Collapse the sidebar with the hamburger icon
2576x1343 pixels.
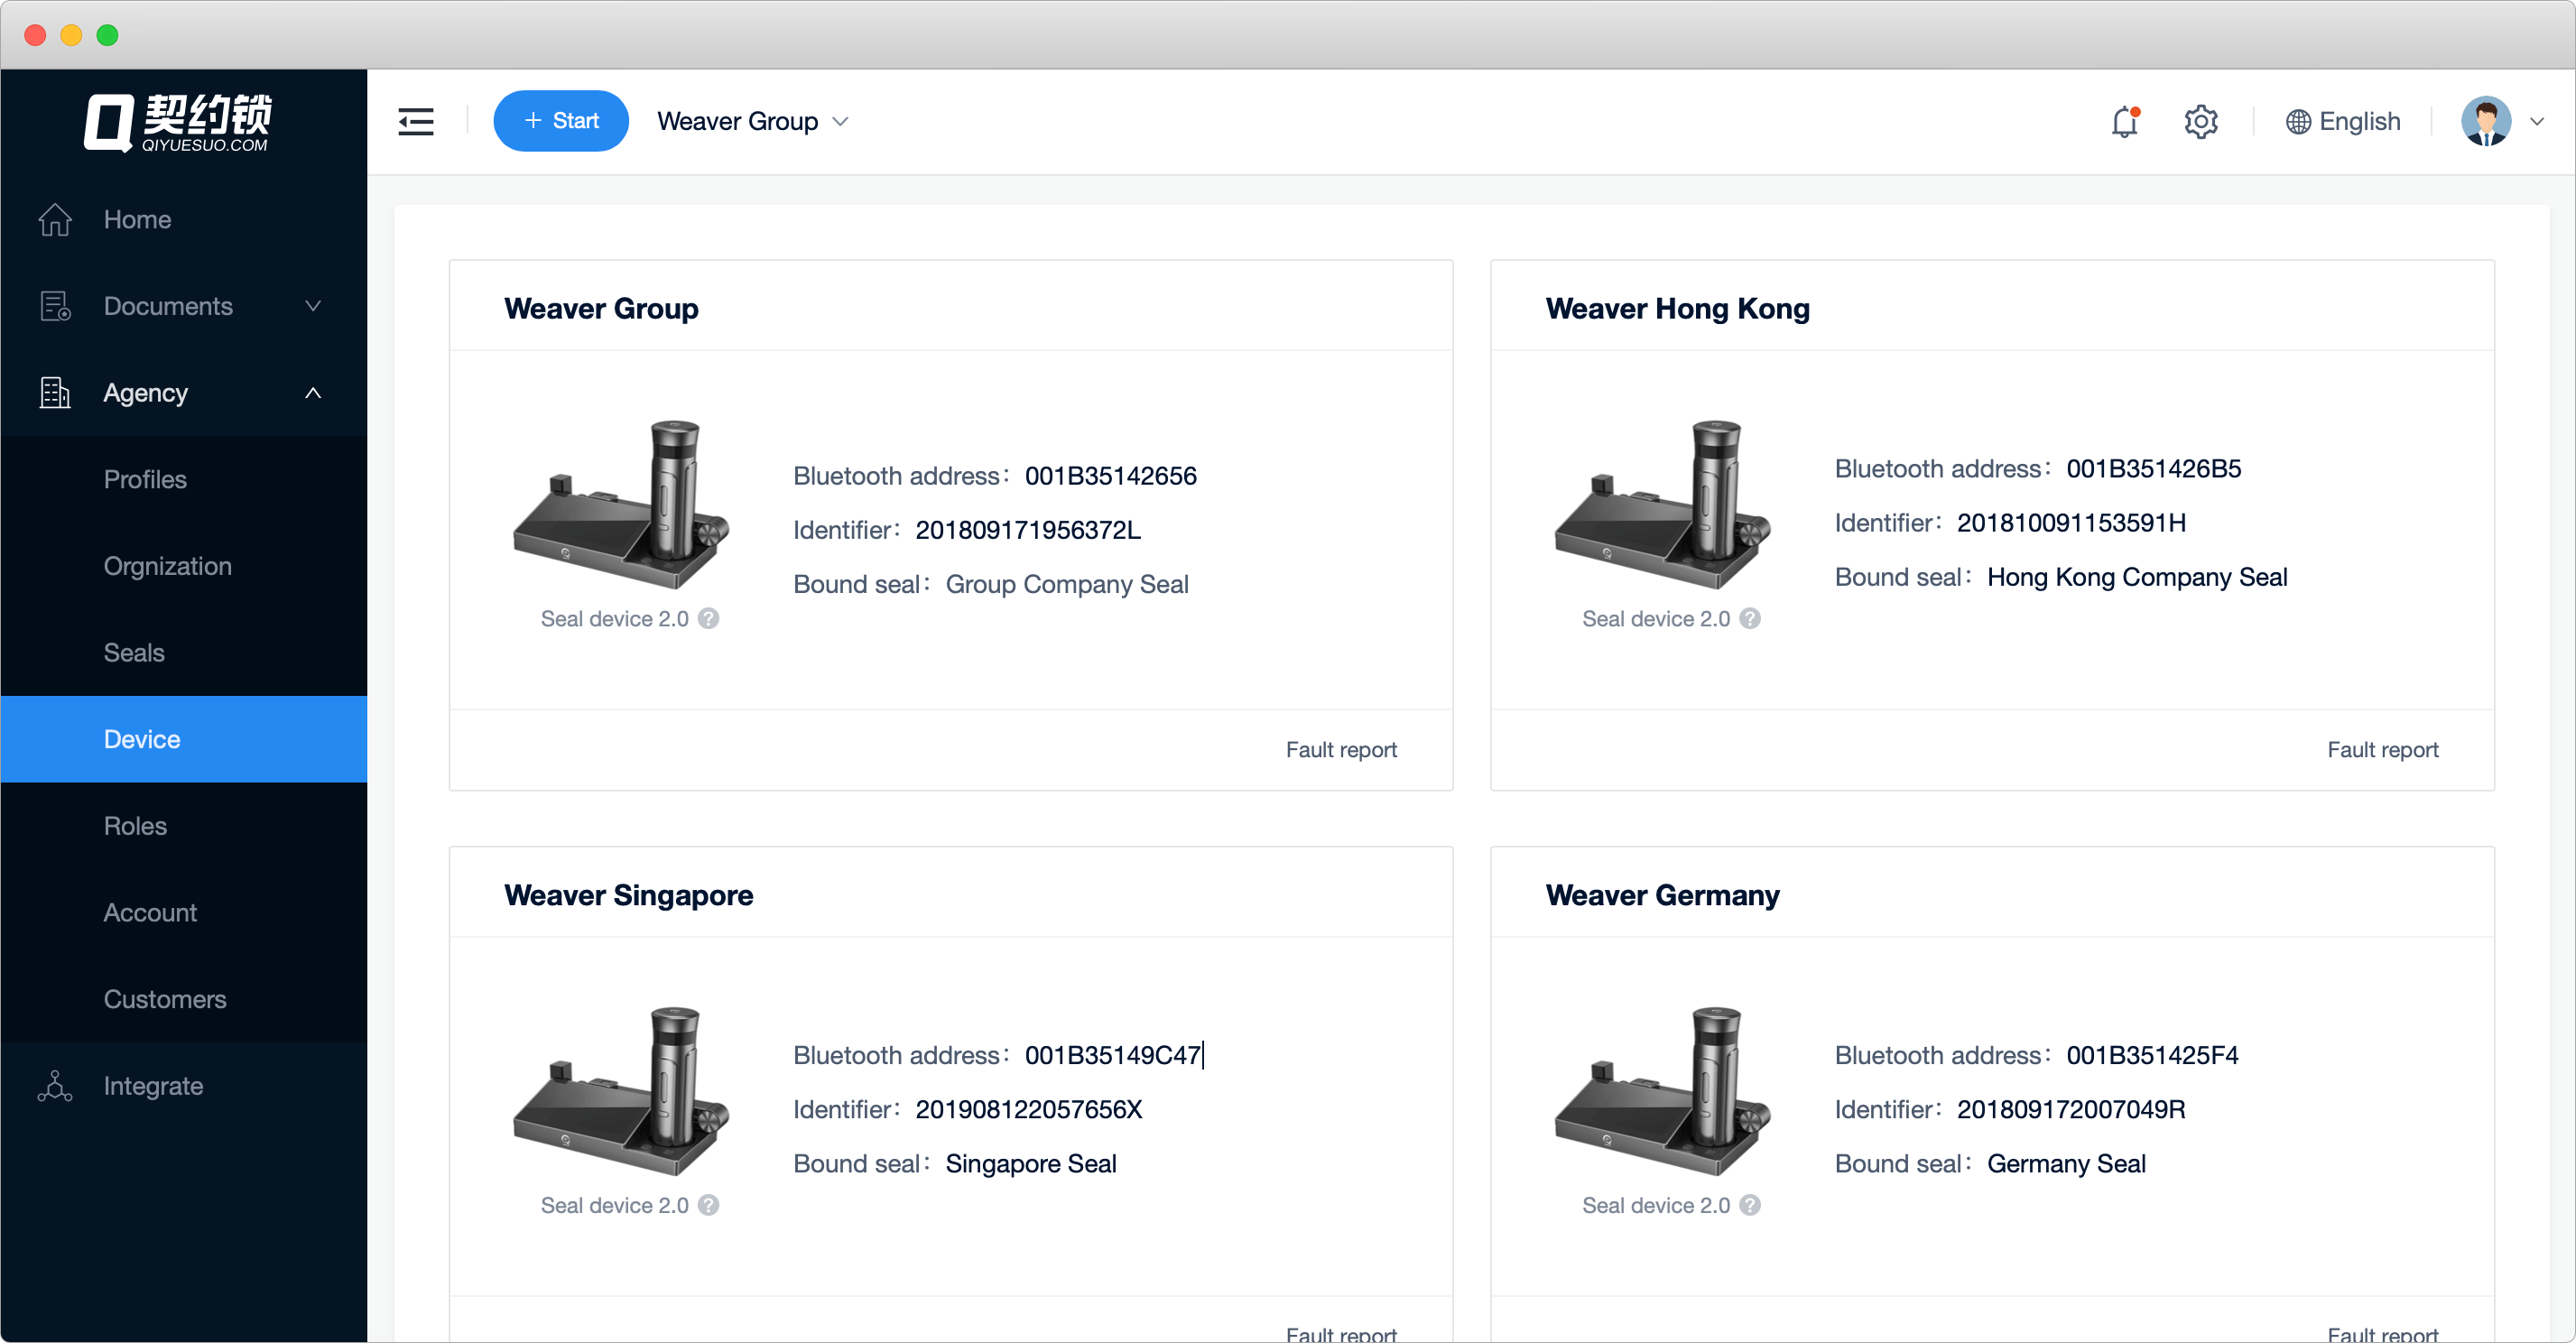point(416,122)
